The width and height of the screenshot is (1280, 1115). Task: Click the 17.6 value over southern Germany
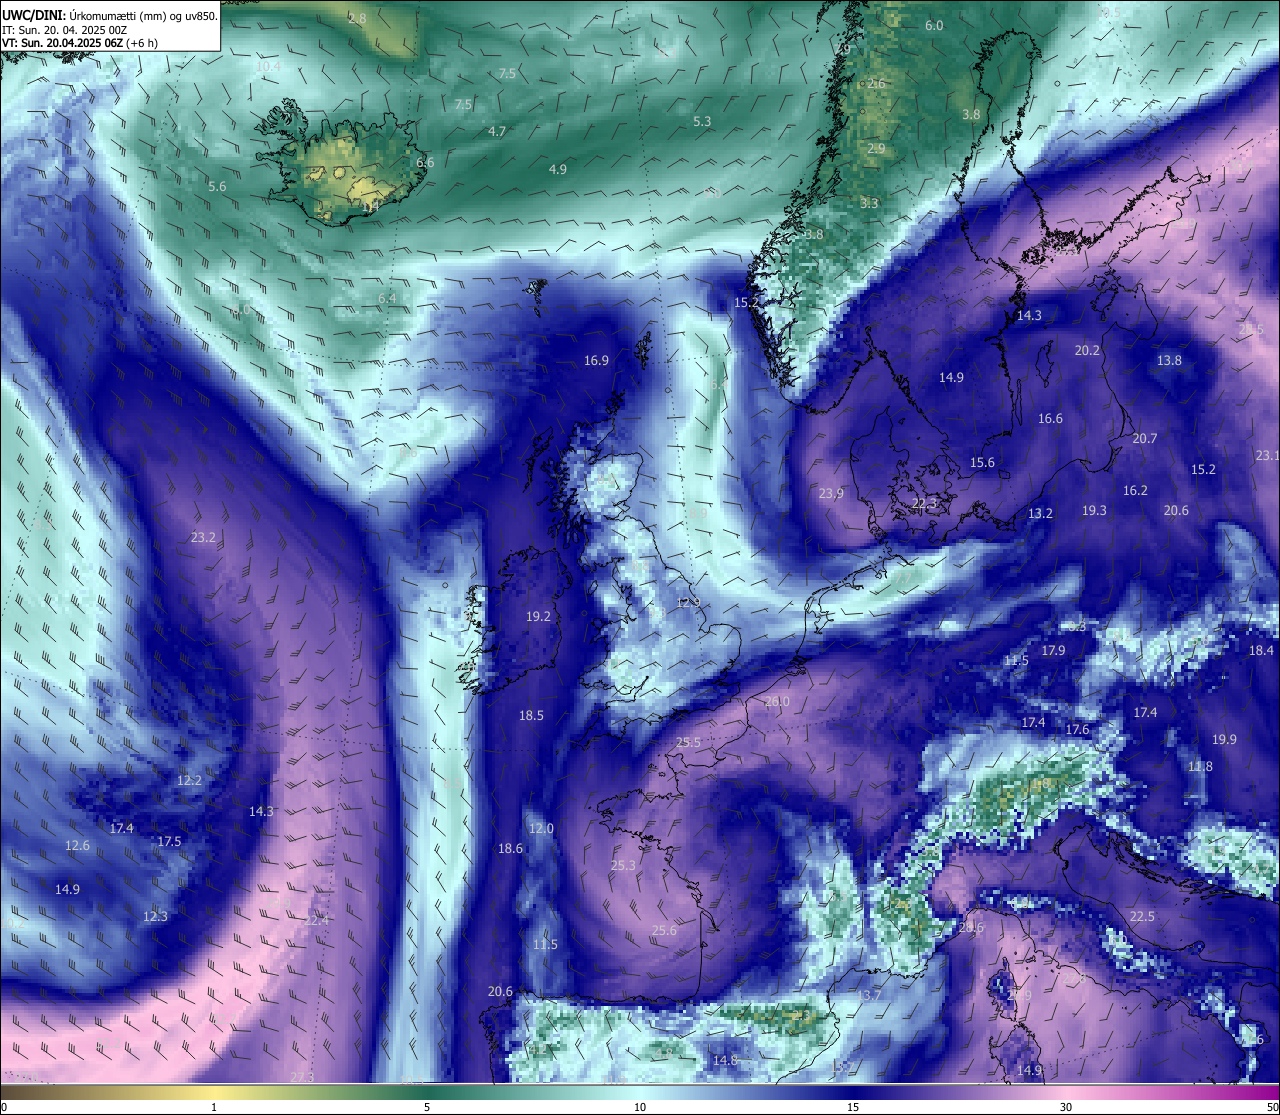[x=1077, y=729]
